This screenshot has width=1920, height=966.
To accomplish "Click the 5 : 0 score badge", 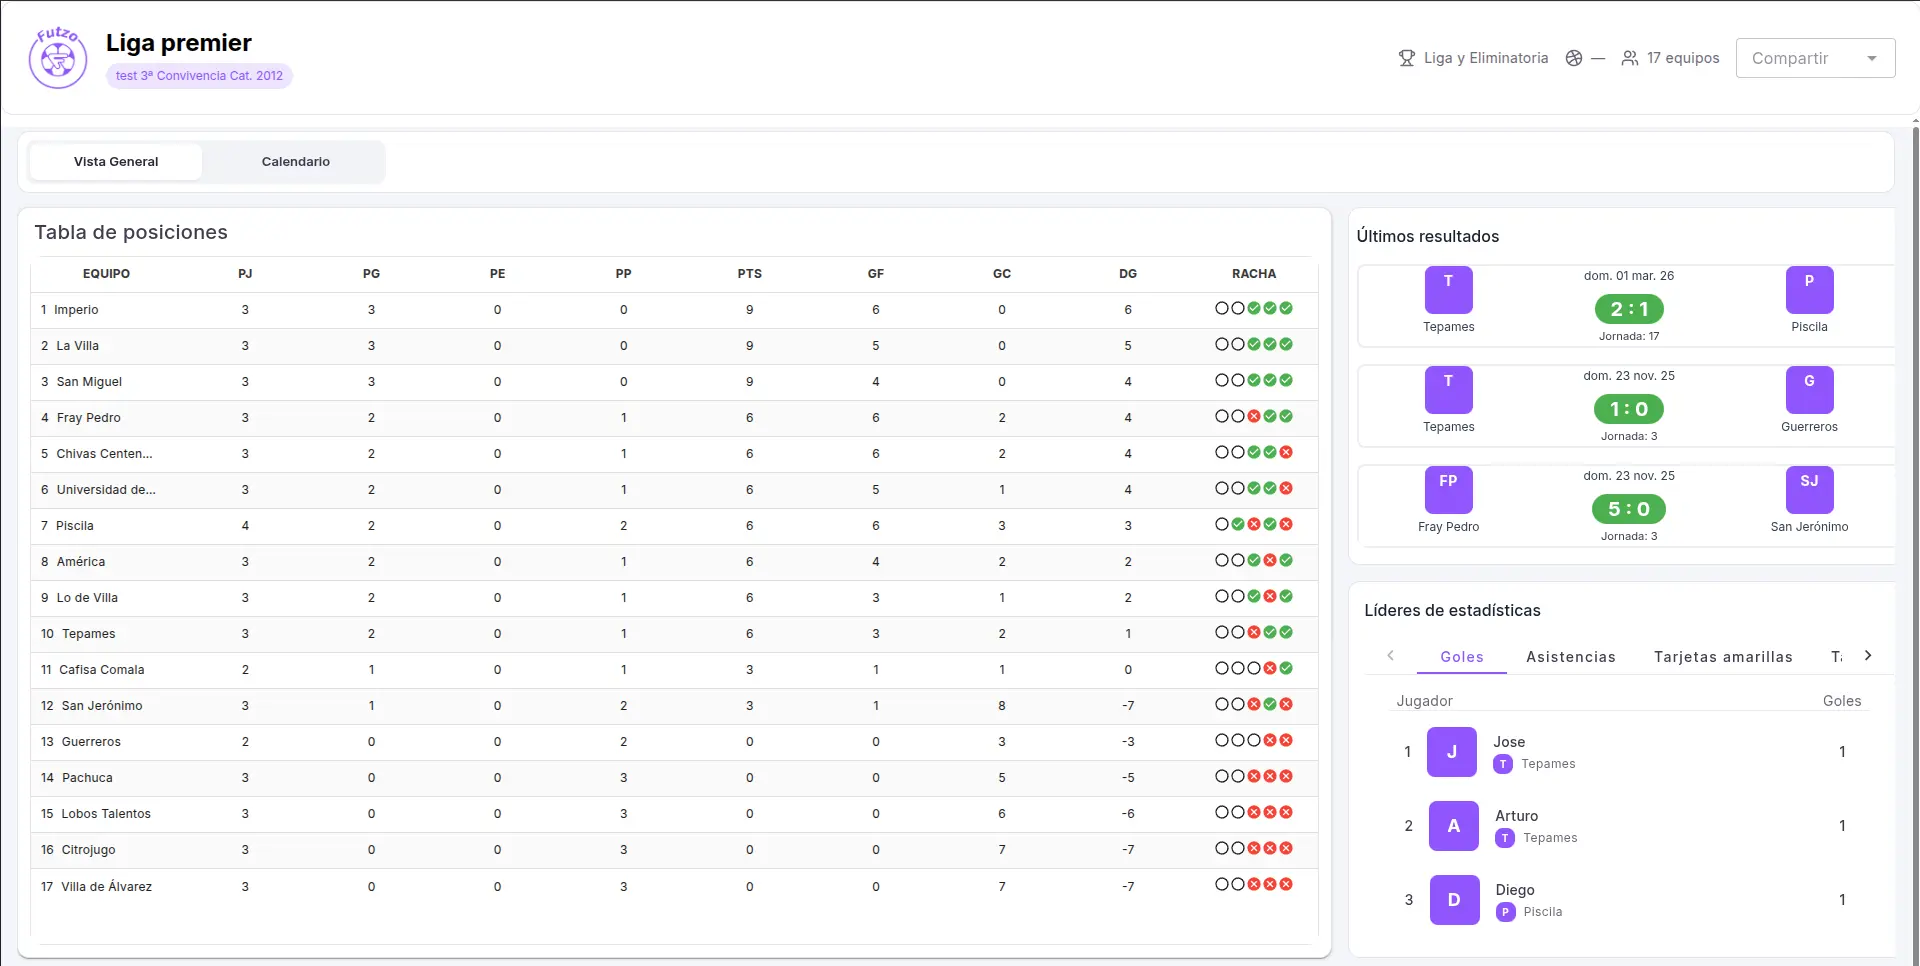I will pyautogui.click(x=1628, y=509).
